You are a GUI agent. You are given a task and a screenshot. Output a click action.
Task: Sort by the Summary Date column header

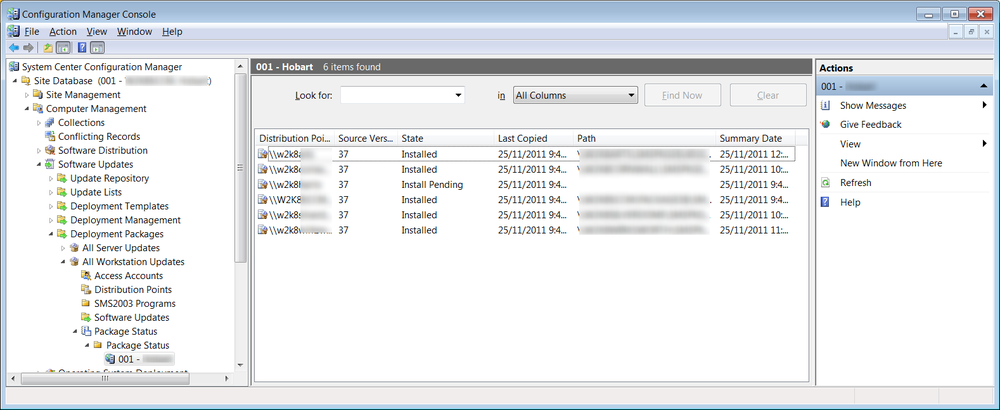point(756,138)
